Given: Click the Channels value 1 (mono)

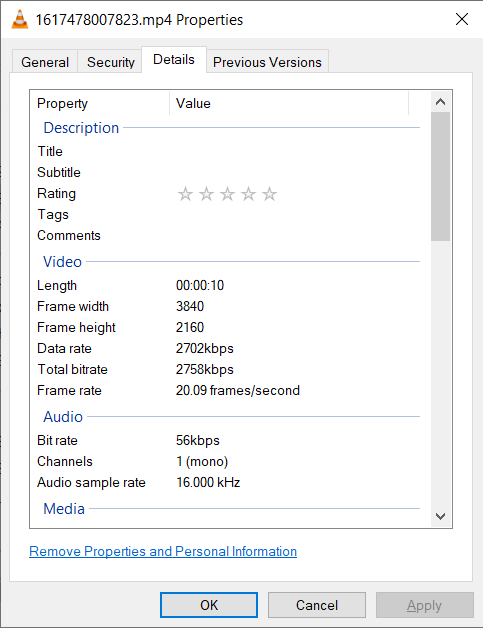Looking at the screenshot, I should (x=202, y=461).
